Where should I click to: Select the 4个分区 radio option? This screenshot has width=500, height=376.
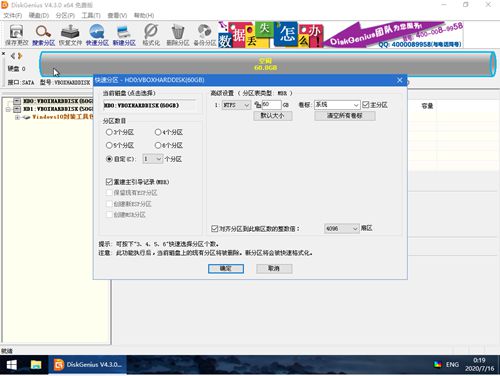(158, 132)
